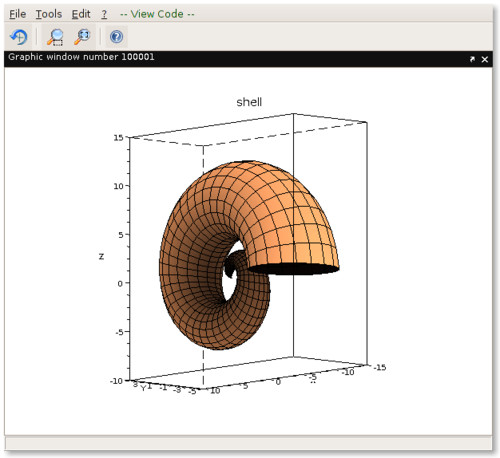Click the Graphic window number 100001 title bar

pos(248,59)
